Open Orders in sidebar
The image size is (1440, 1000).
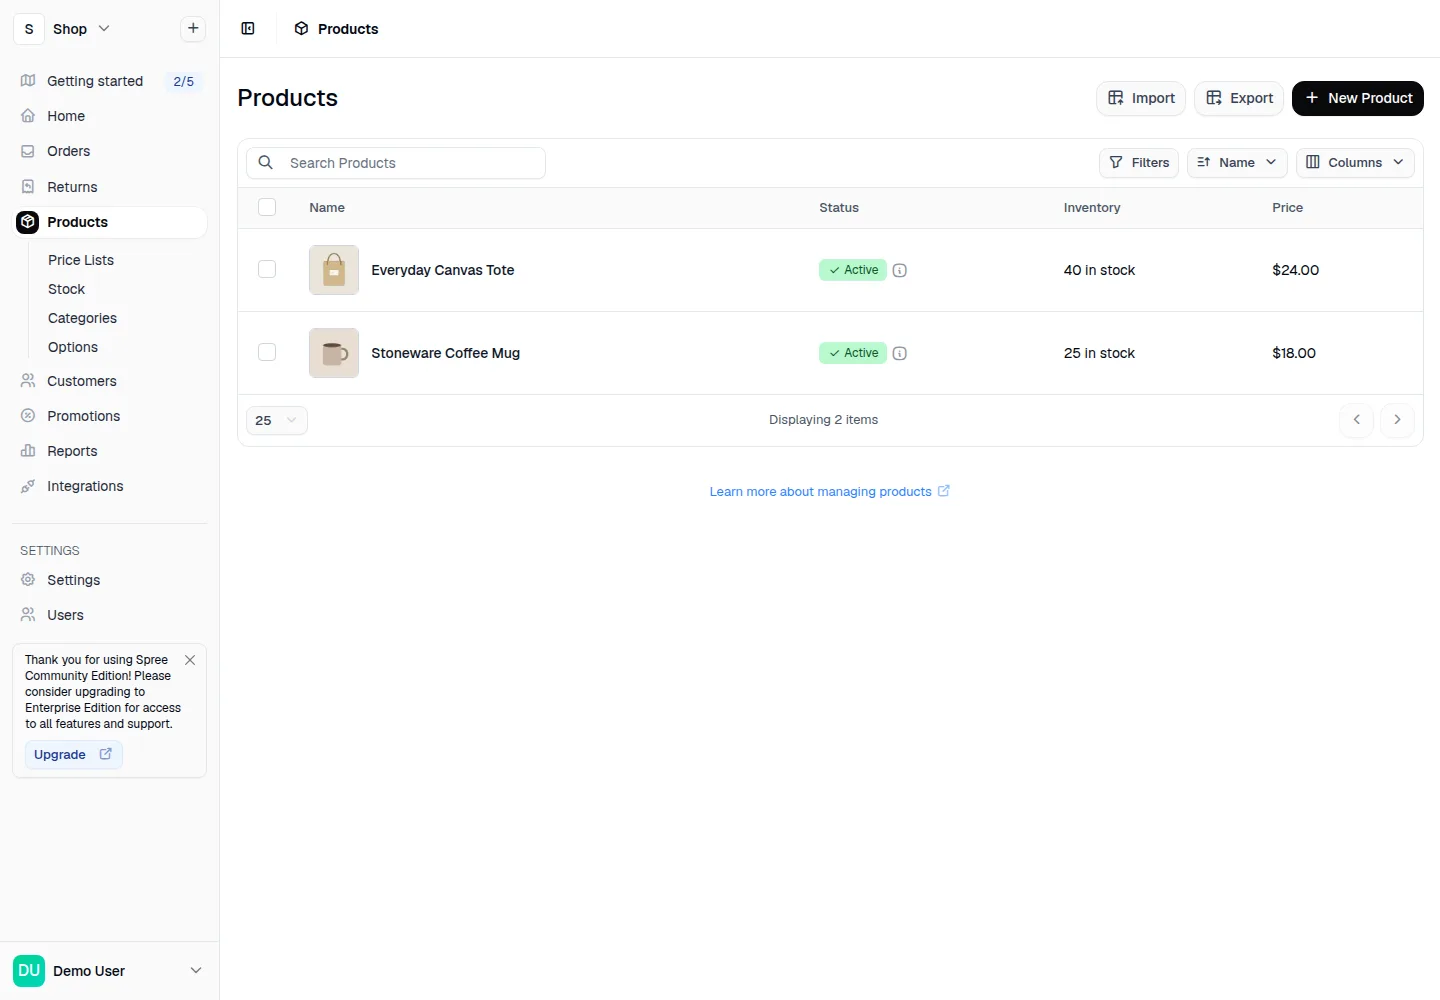pos(110,151)
